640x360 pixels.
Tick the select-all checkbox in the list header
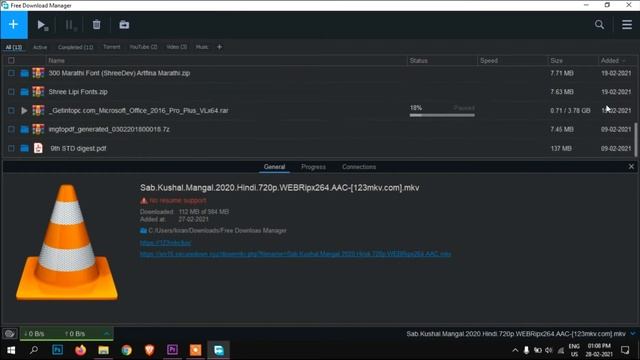click(x=11, y=60)
